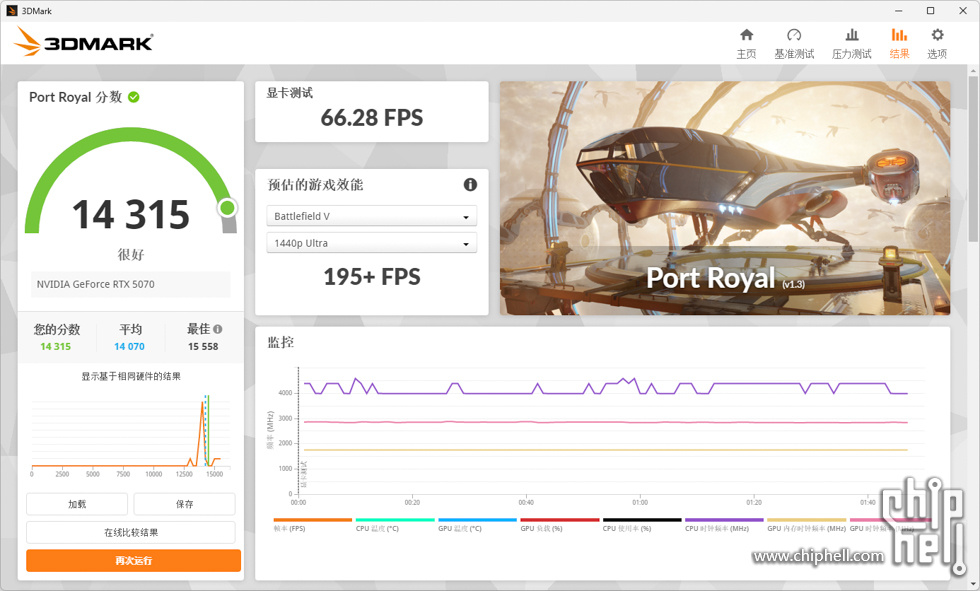Open the 选项 settings gear icon
Image resolution: width=980 pixels, height=591 pixels.
coord(936,35)
